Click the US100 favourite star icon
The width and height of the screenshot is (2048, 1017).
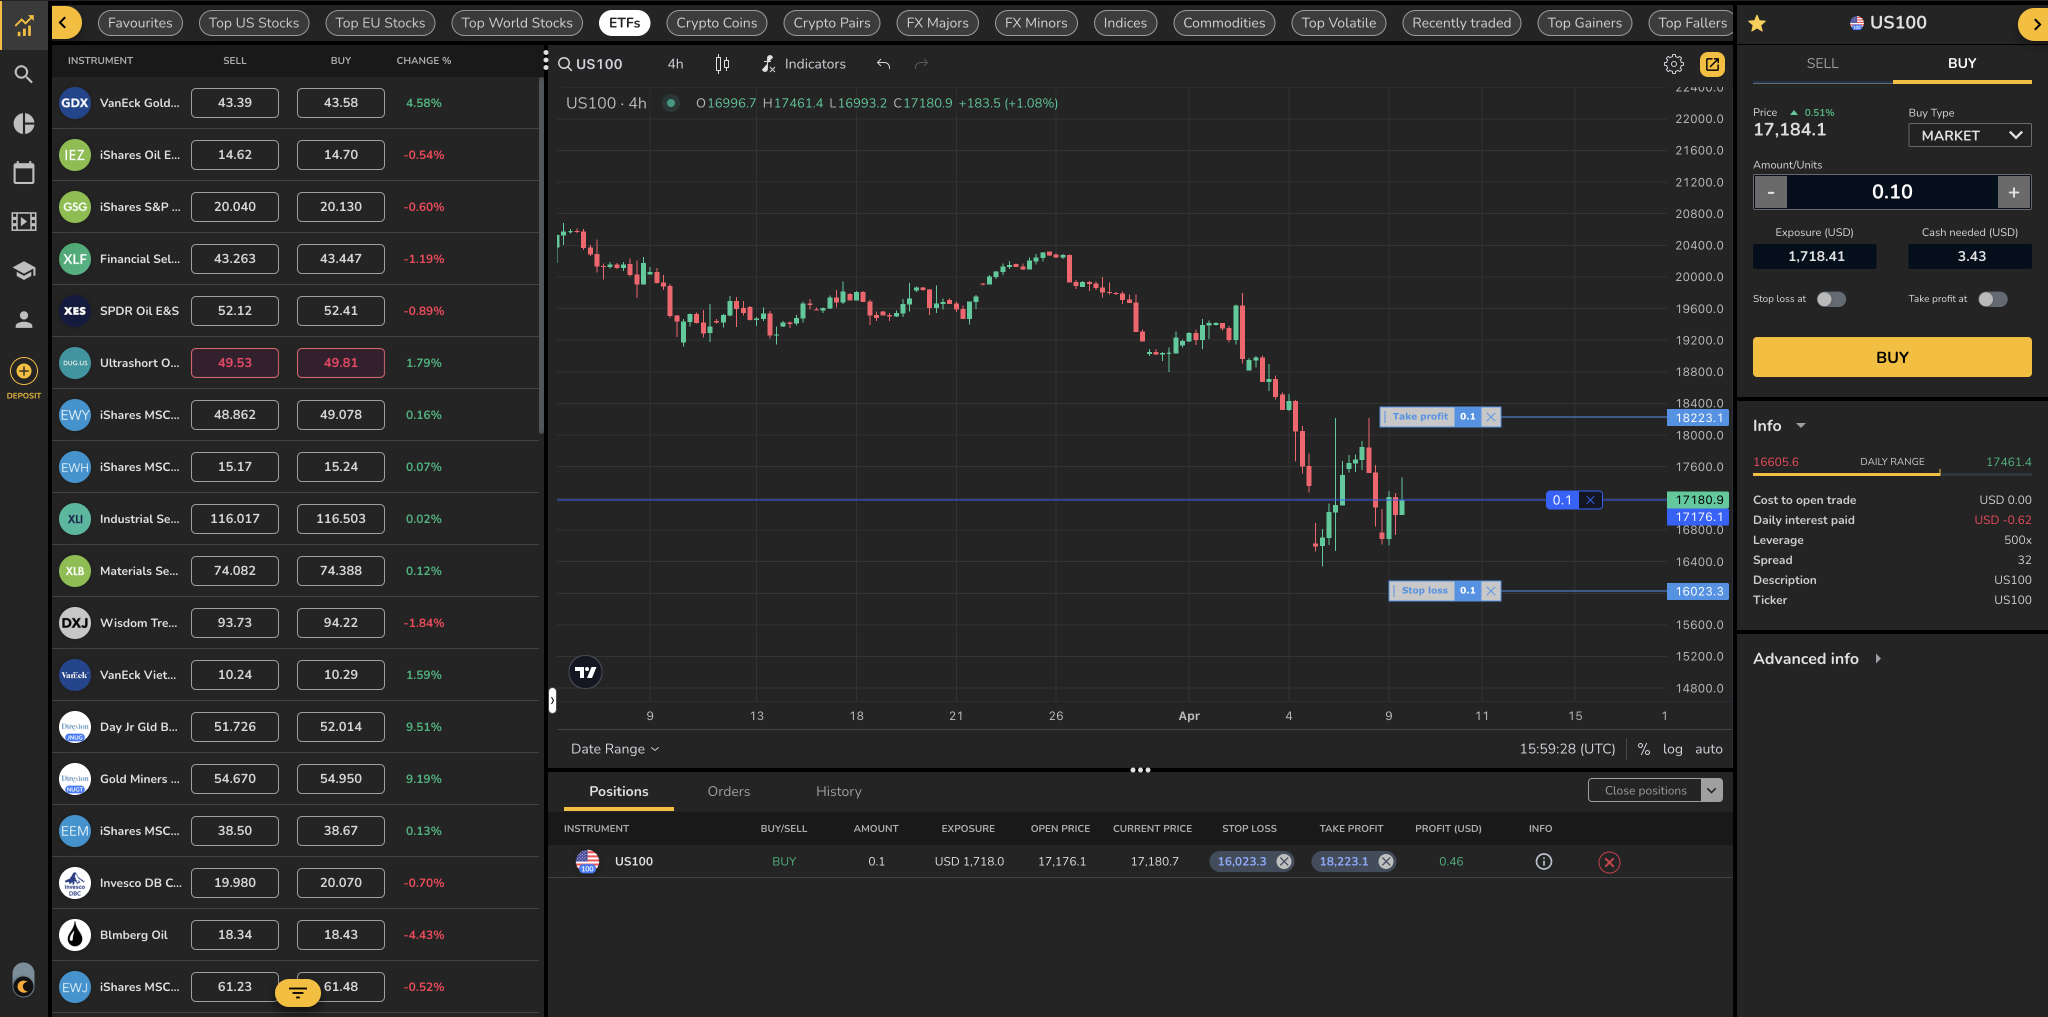1757,23
